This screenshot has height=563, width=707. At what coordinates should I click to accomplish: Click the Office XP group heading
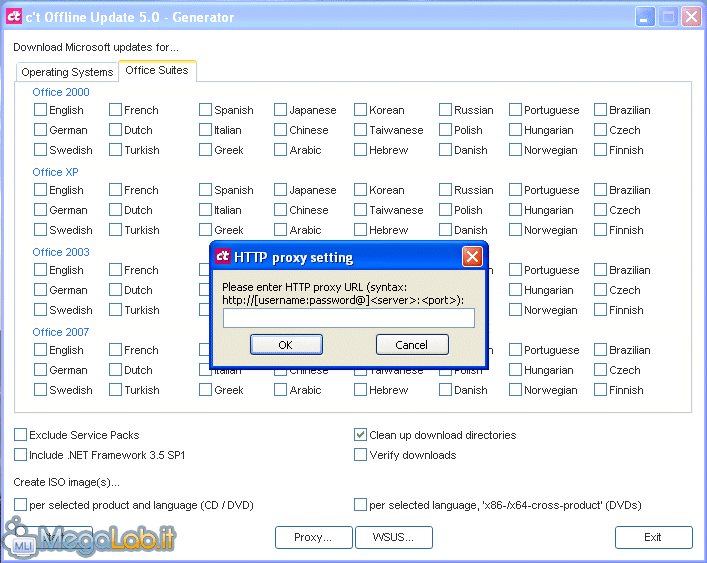pyautogui.click(x=55, y=172)
